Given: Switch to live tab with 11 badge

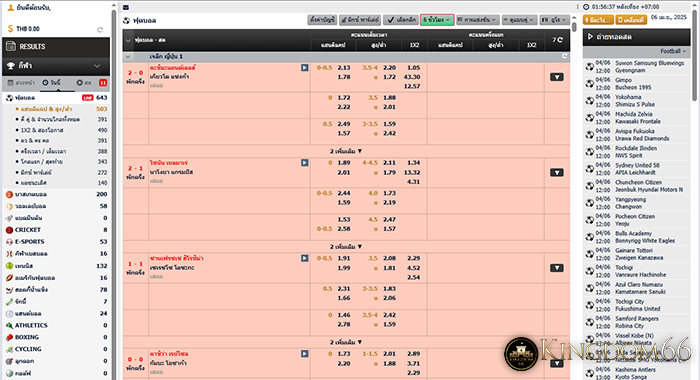Looking at the screenshot, I should [x=91, y=83].
